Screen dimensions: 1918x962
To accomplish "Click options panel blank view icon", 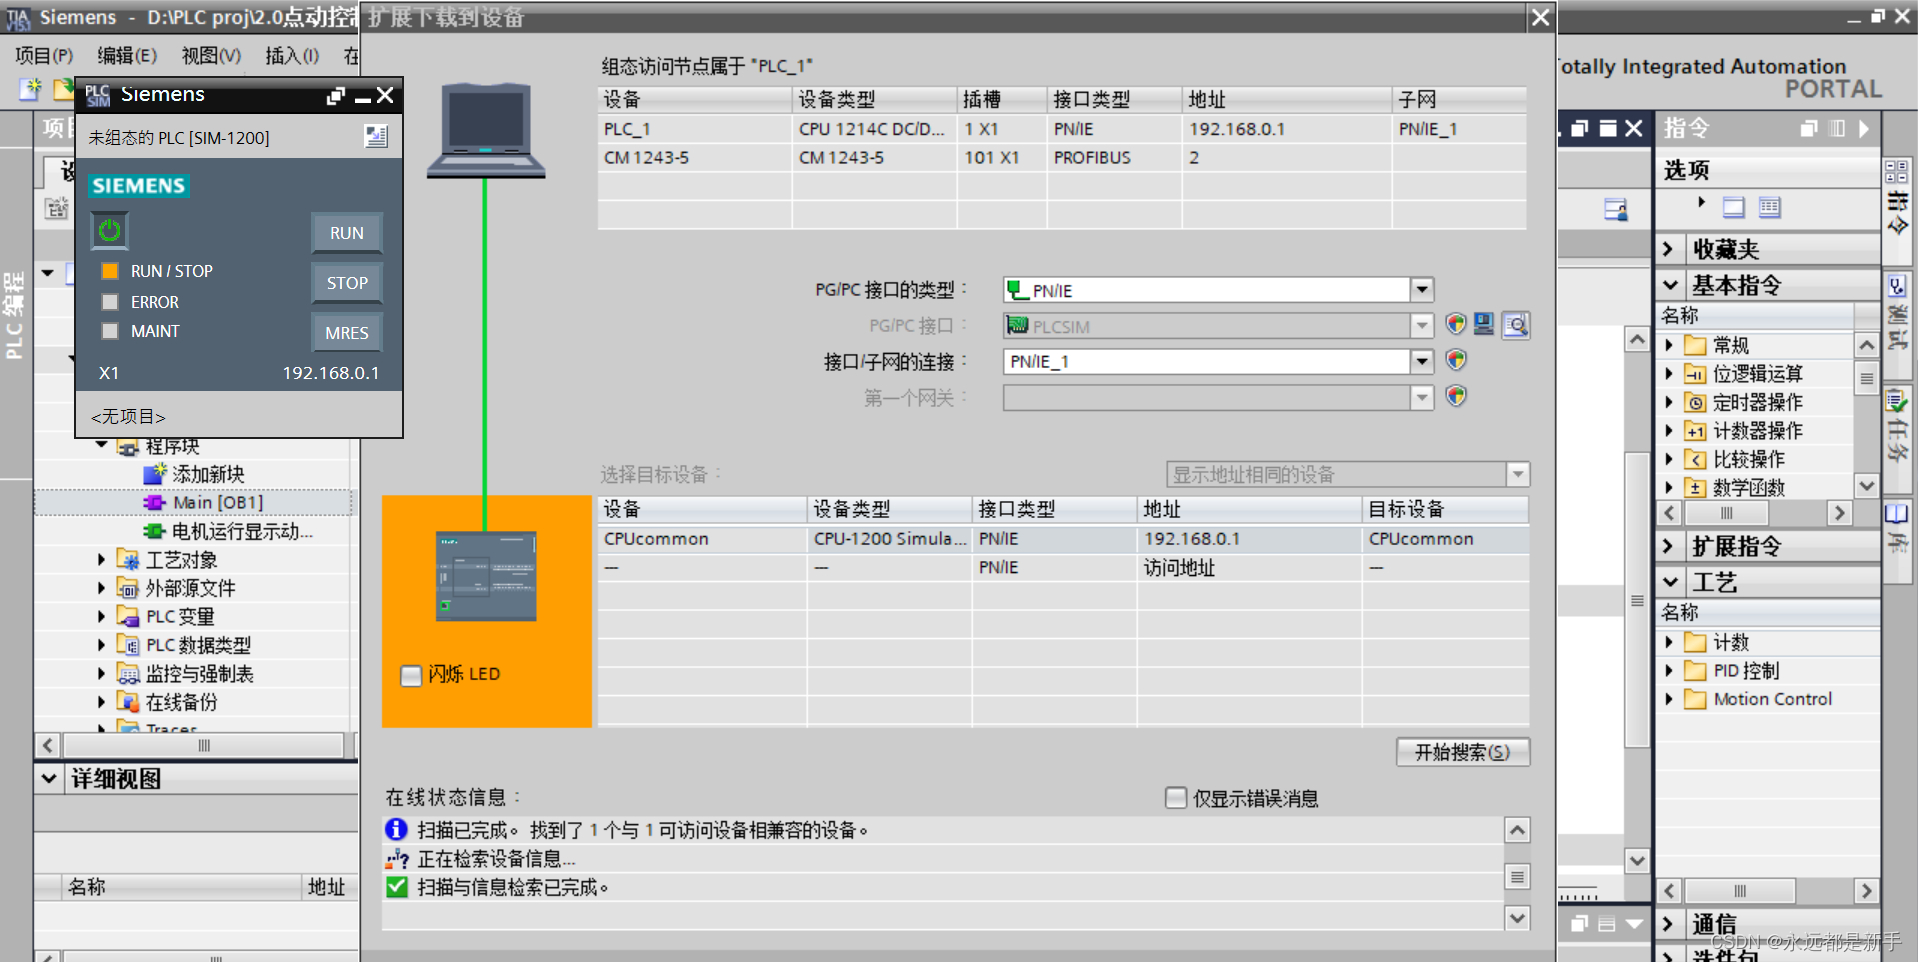I will click(x=1734, y=207).
